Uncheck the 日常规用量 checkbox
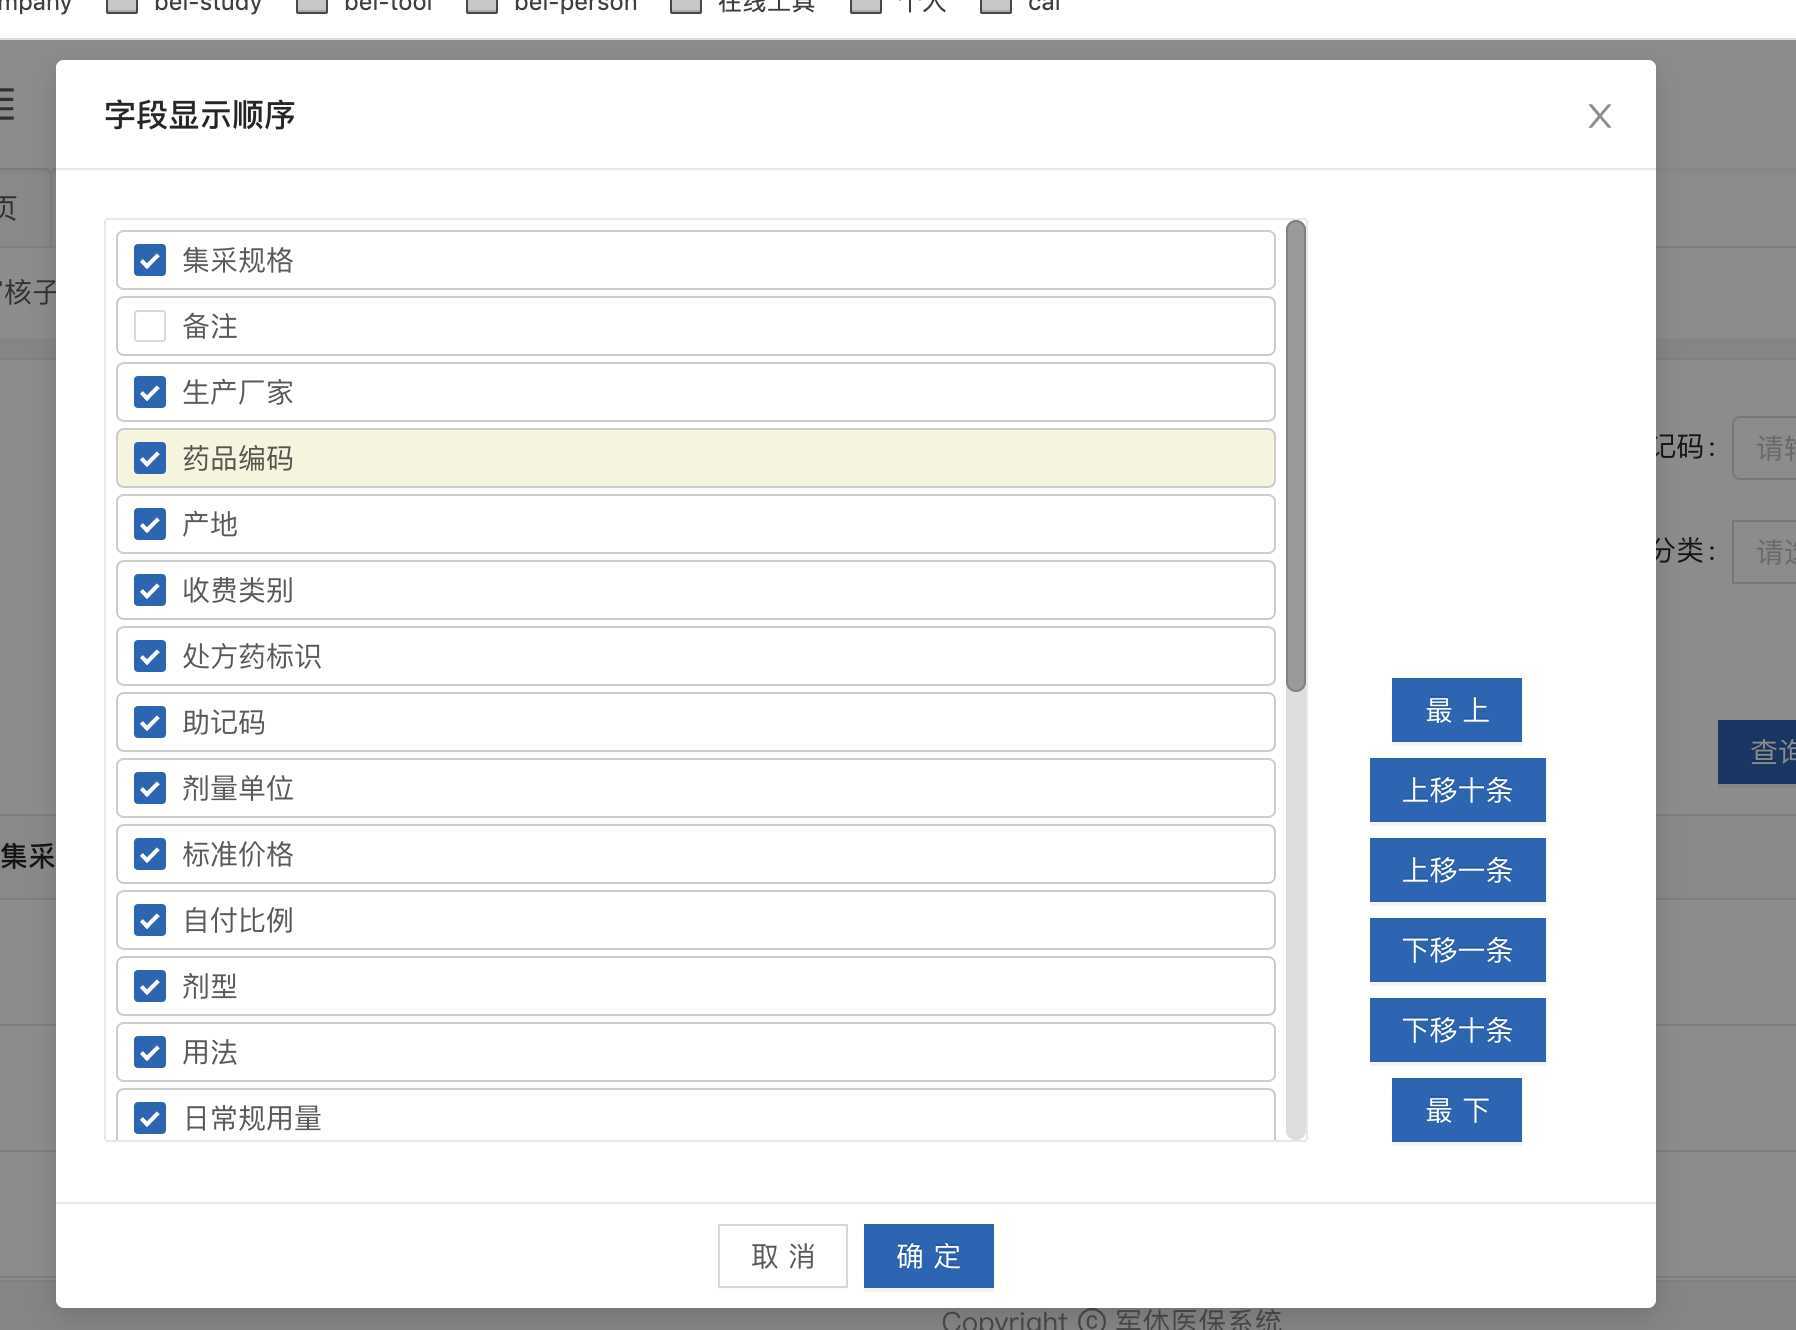Image resolution: width=1796 pixels, height=1330 pixels. click(150, 1118)
